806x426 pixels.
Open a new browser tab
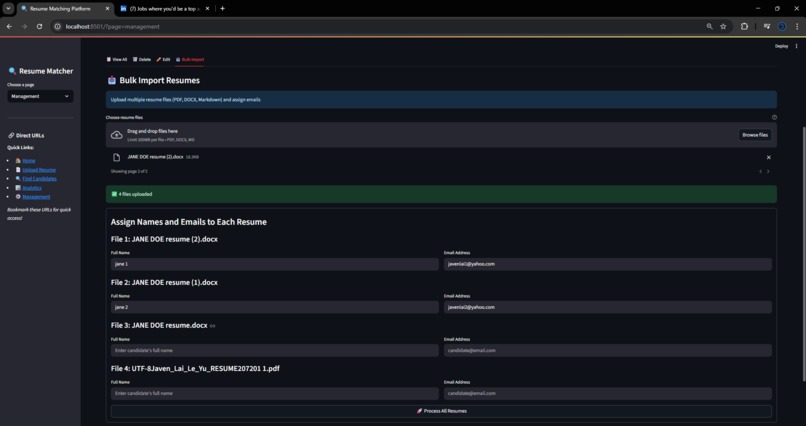[223, 9]
